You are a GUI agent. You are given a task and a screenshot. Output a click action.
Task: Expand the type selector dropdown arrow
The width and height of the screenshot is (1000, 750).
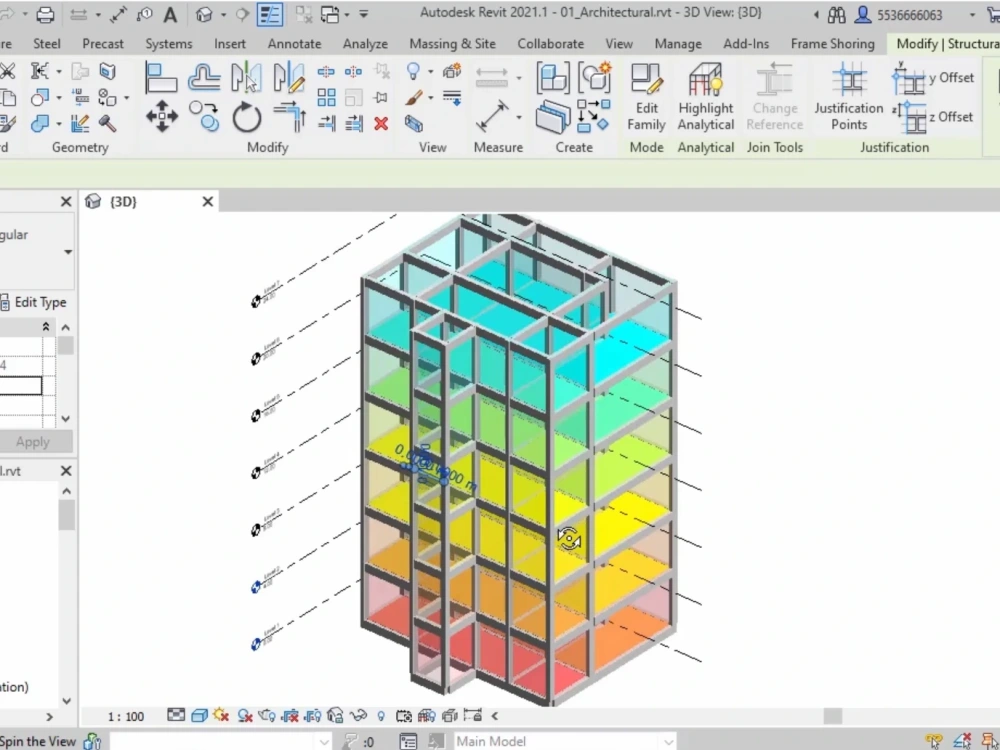[66, 251]
